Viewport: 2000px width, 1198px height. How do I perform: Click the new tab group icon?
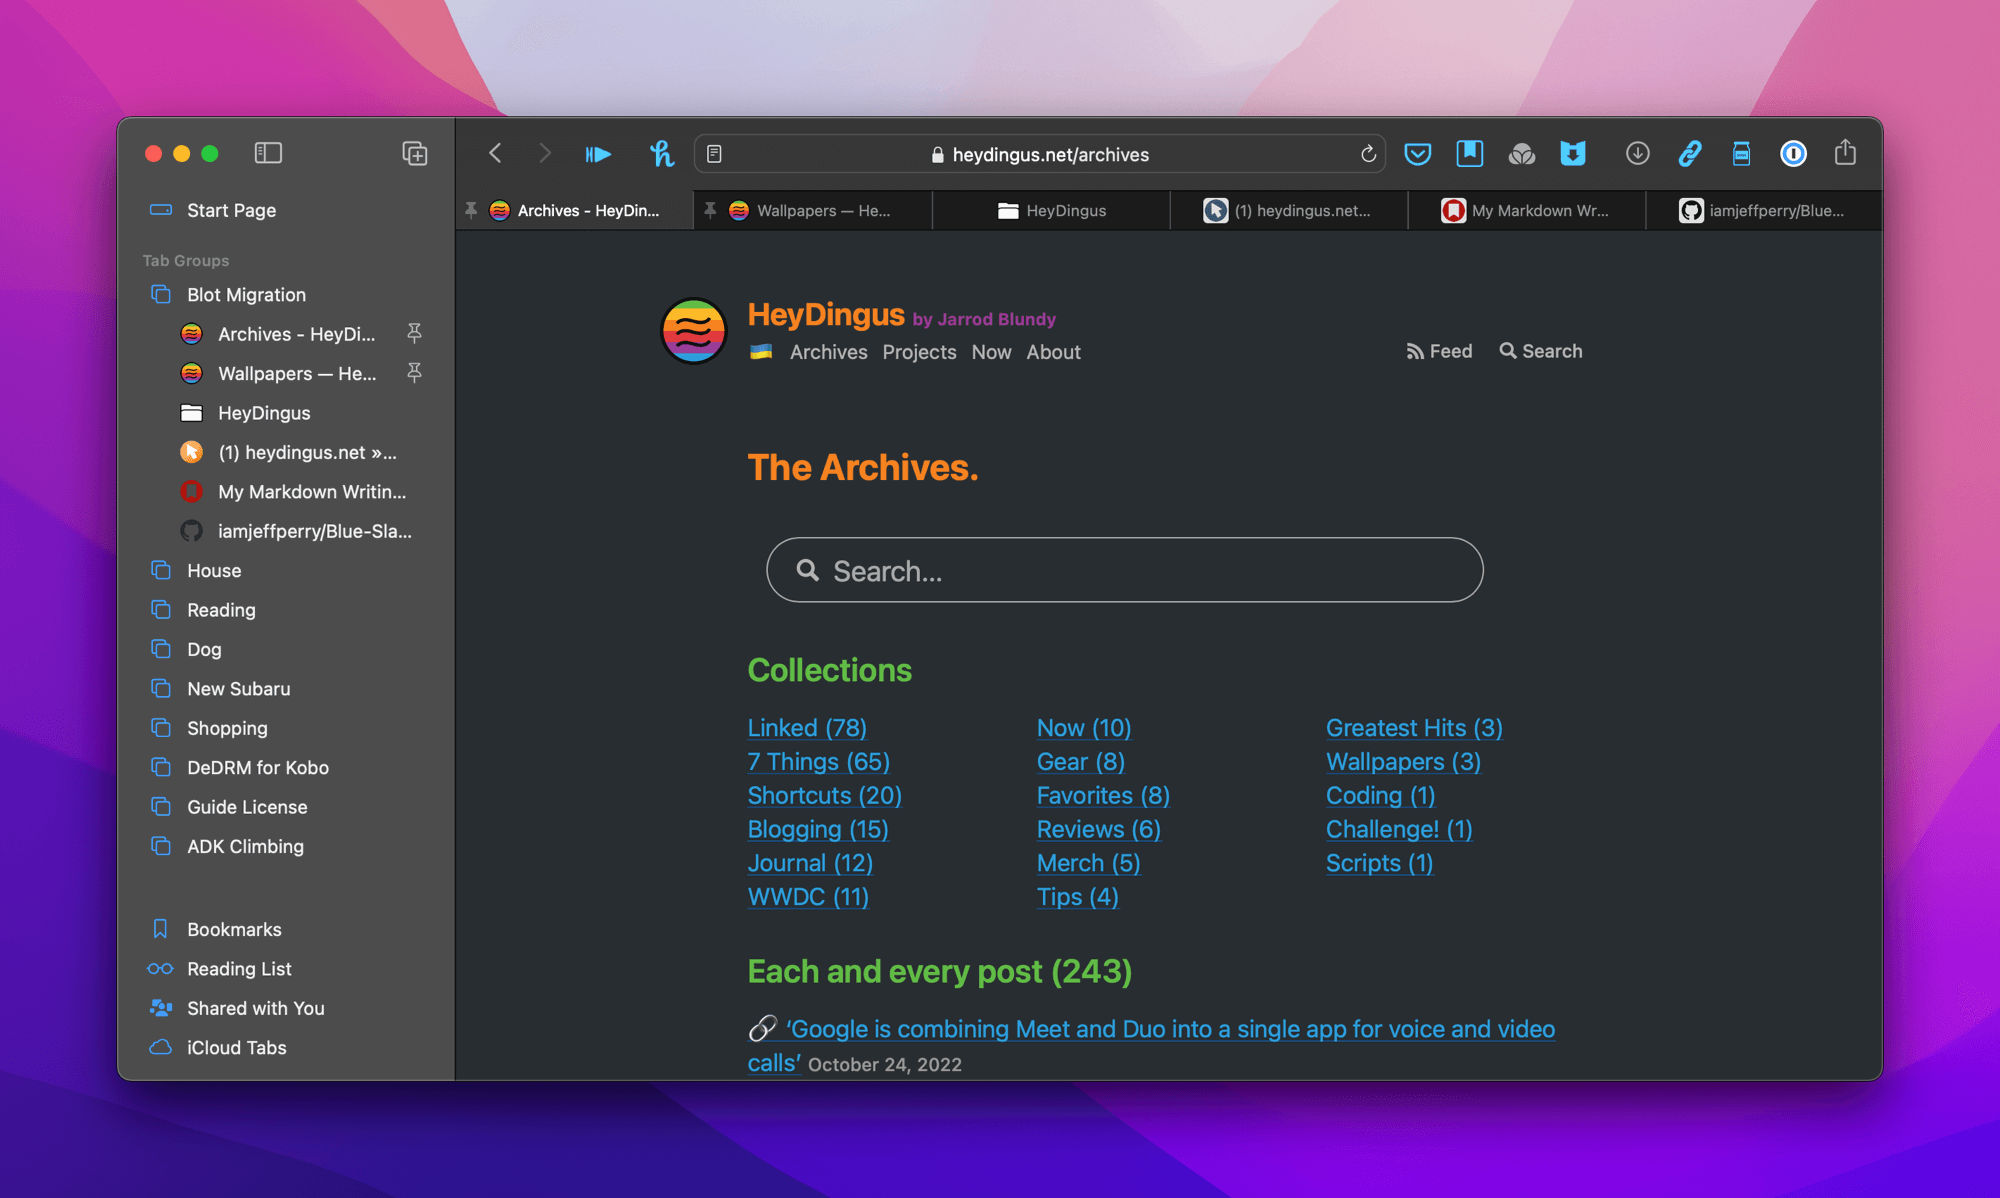[x=414, y=153]
